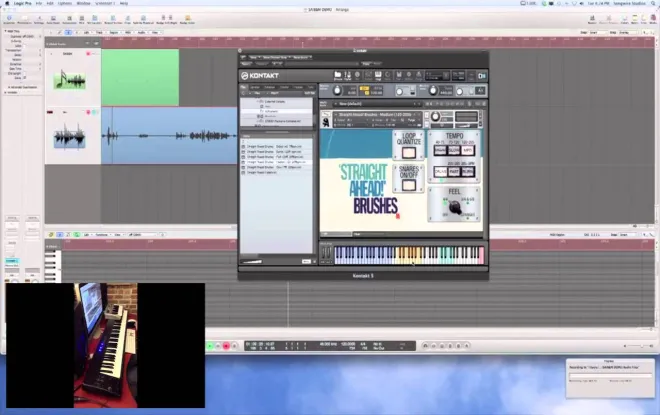Click the Kontakt Purge icon

coord(418,75)
